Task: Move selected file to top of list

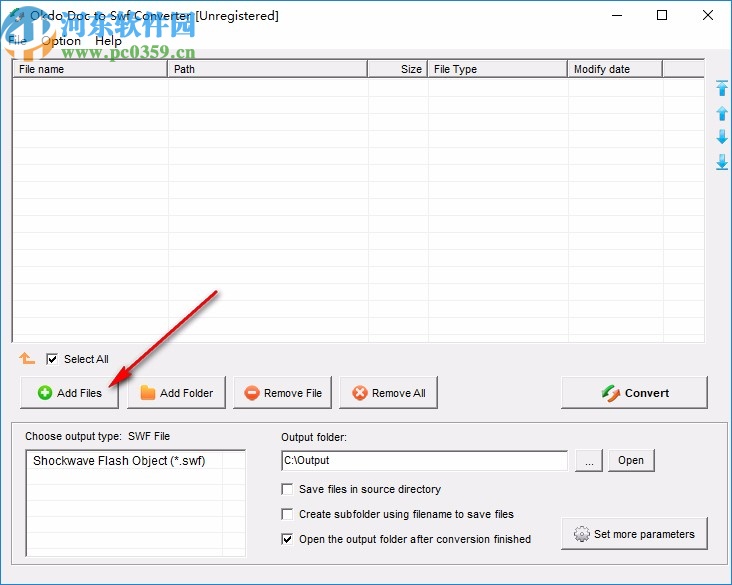Action: [x=722, y=88]
